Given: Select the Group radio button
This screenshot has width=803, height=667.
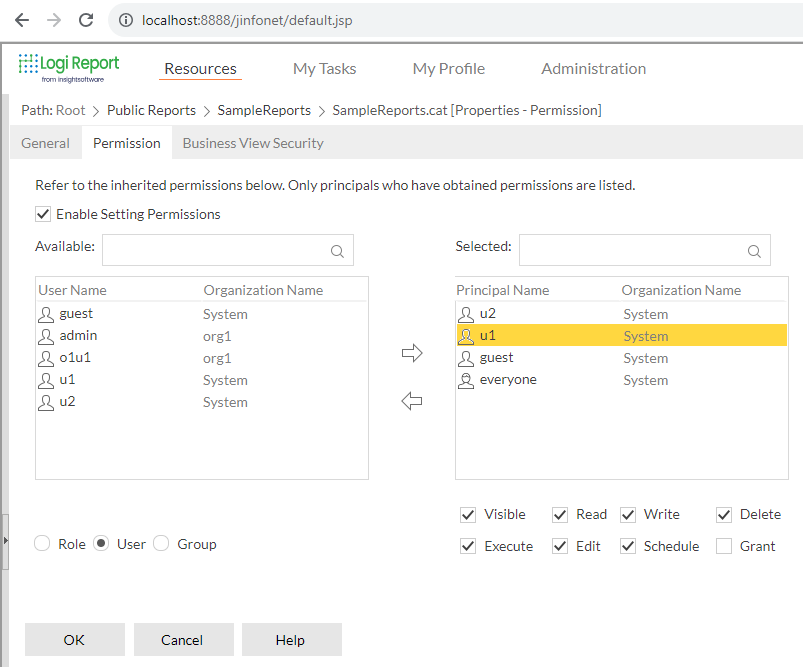Looking at the screenshot, I should pos(161,543).
